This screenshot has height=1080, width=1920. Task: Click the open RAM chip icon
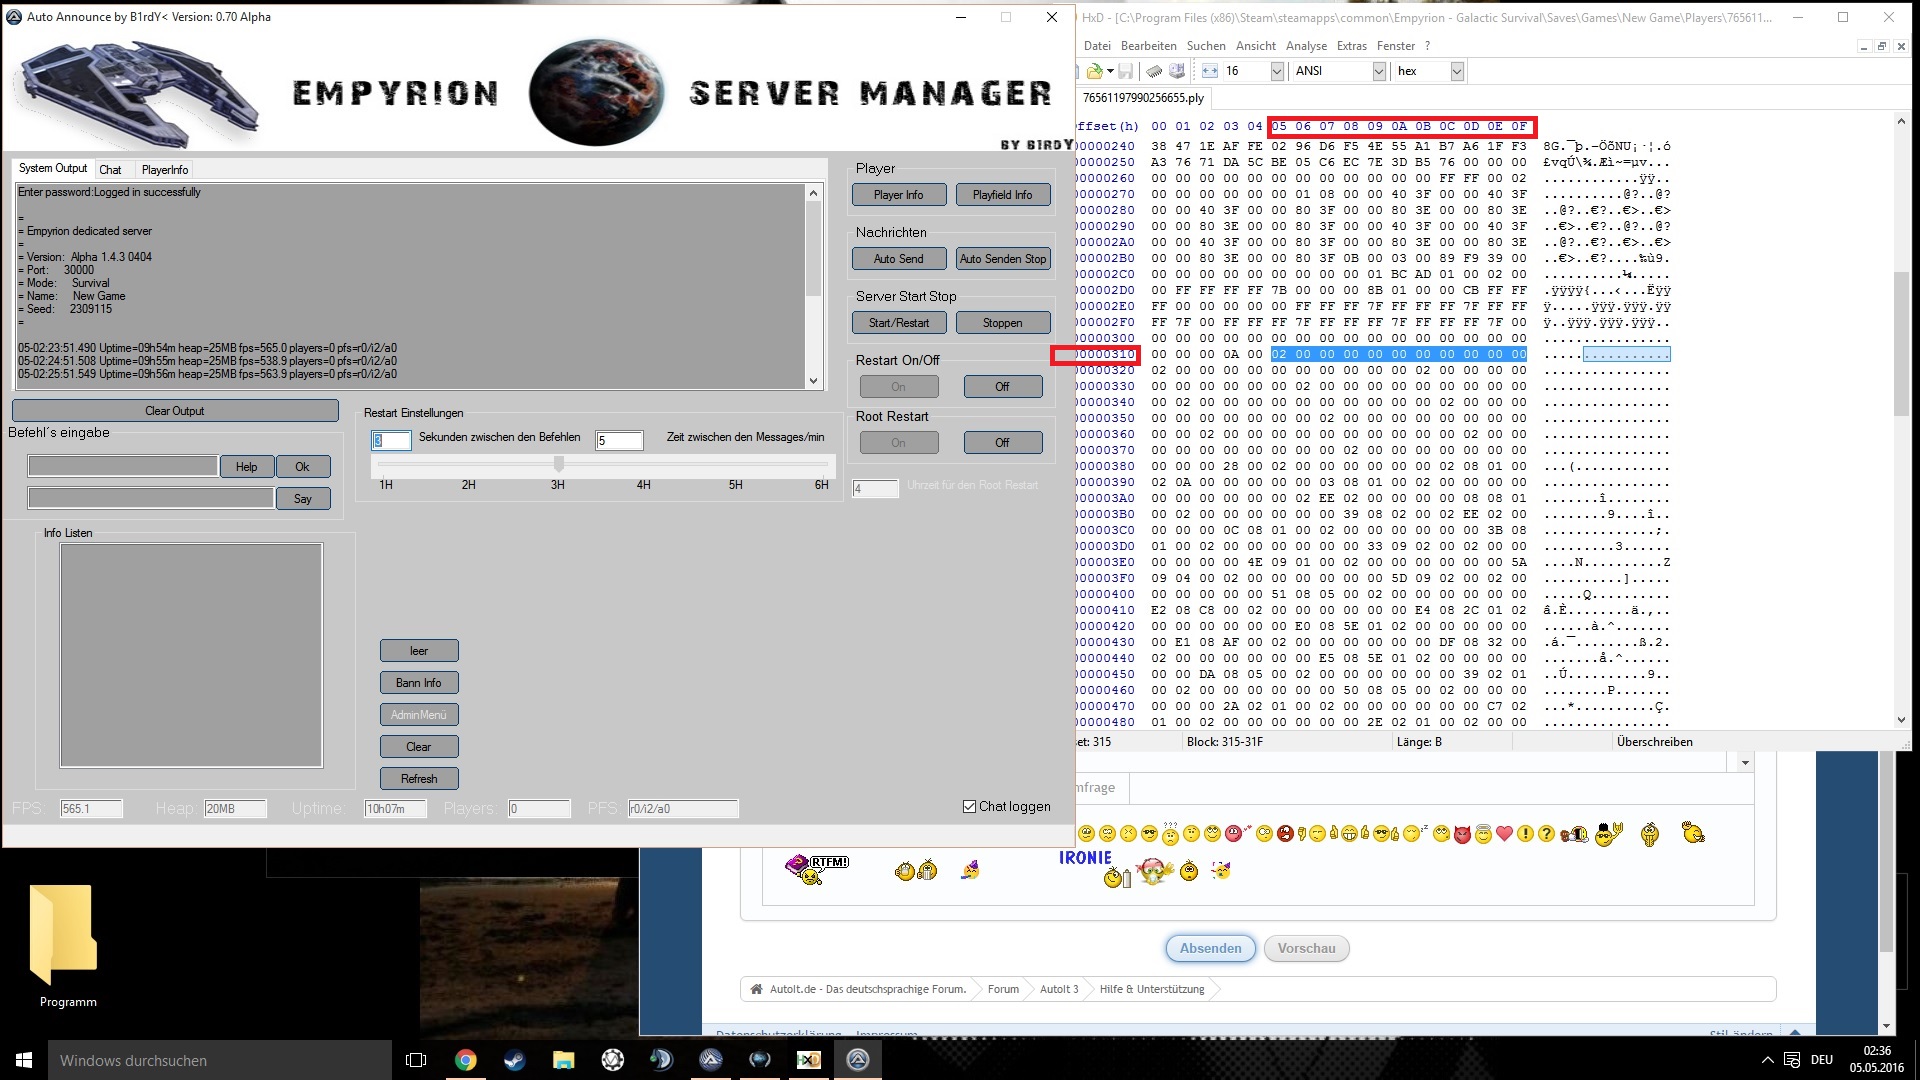tap(1154, 71)
